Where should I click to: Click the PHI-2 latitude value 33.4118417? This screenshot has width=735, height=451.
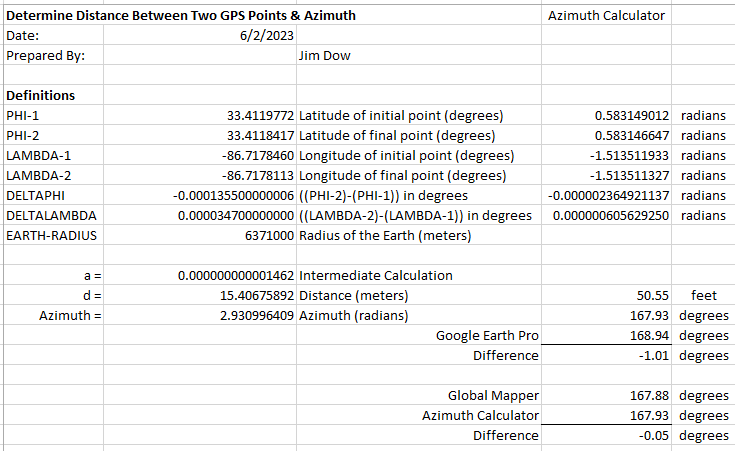pos(258,136)
